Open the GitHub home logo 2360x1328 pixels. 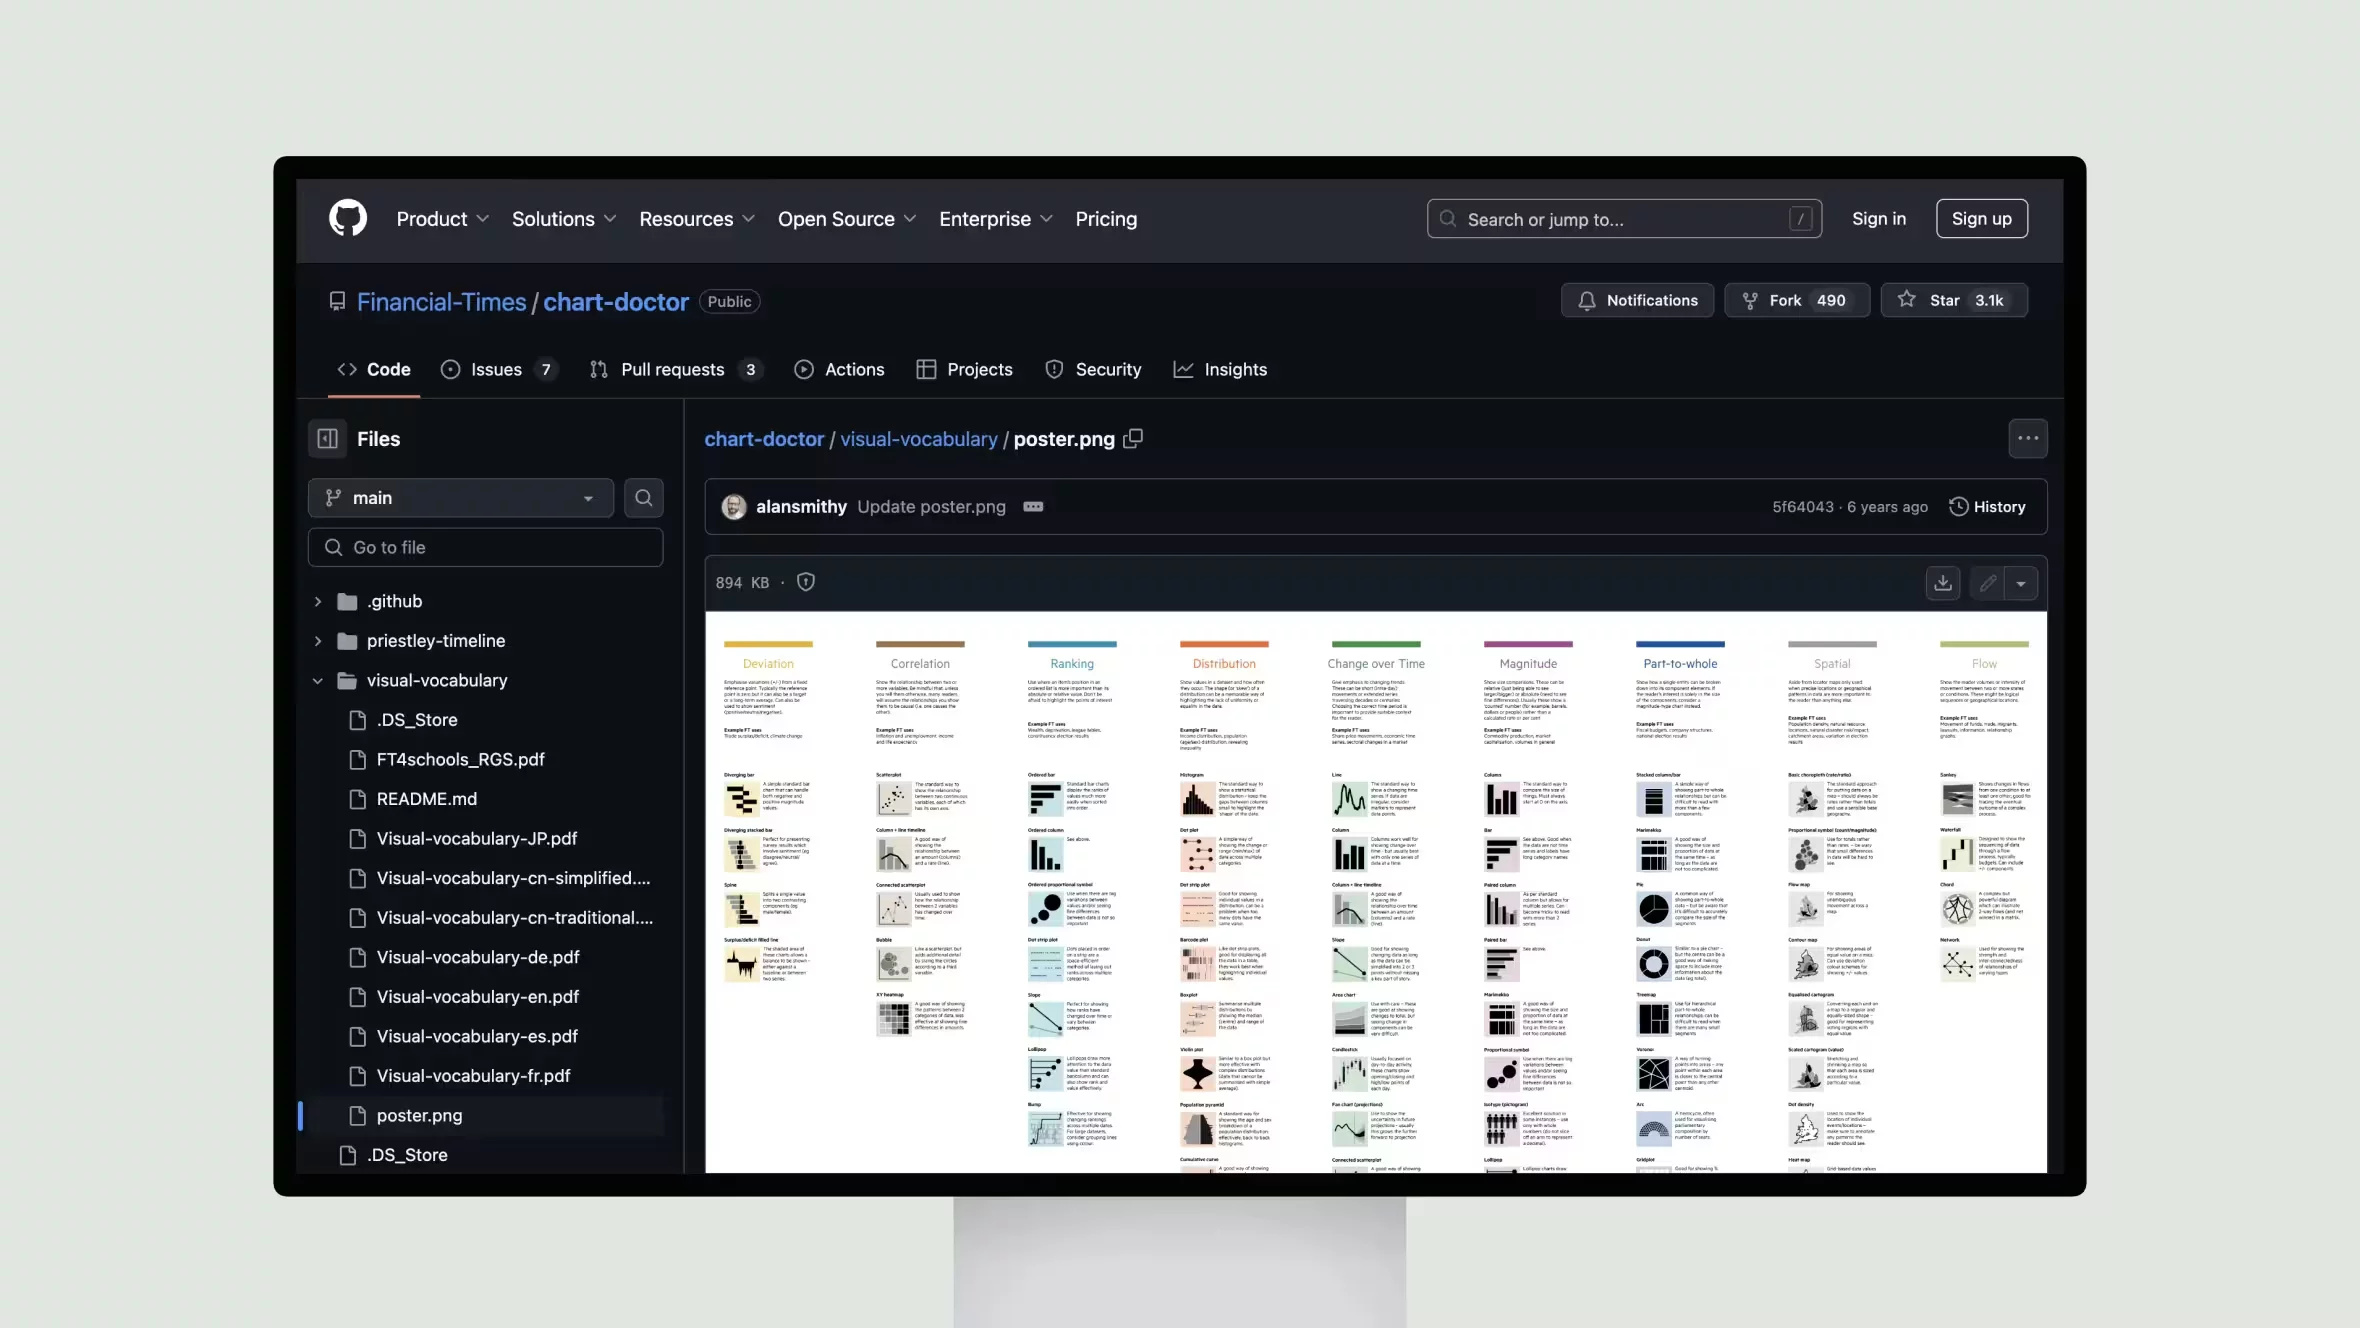[x=348, y=218]
